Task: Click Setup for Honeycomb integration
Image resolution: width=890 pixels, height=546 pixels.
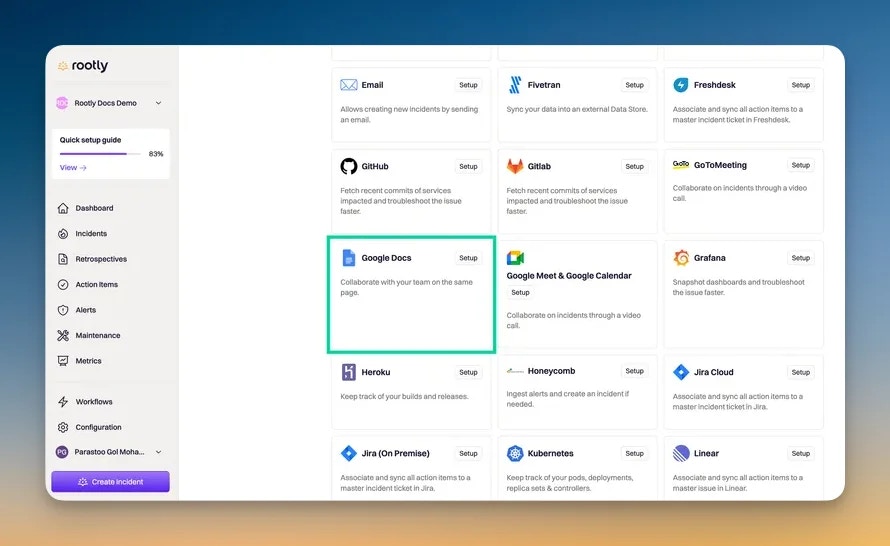Action: click(635, 371)
